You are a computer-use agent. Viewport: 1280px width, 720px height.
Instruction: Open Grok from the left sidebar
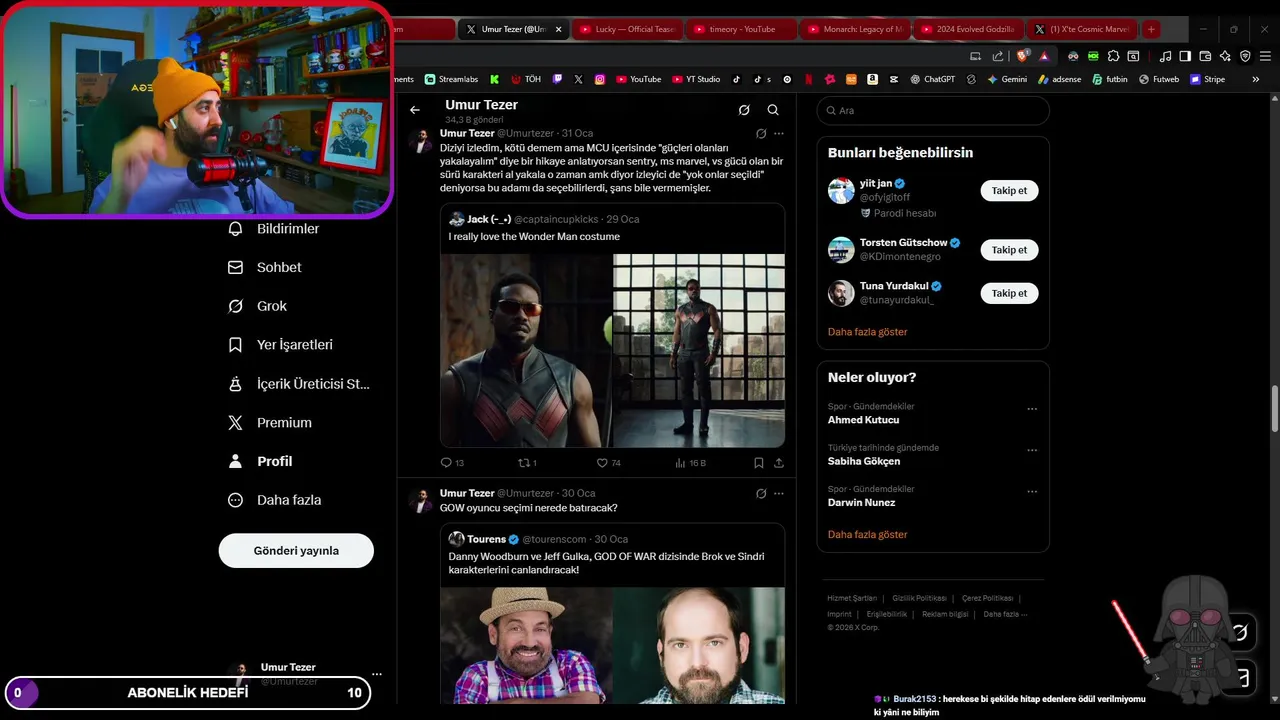click(258, 306)
